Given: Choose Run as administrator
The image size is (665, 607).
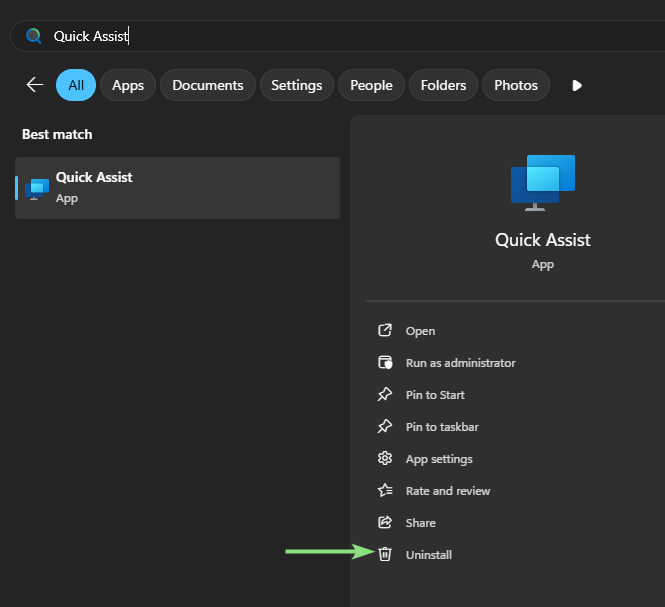Looking at the screenshot, I should click(x=461, y=363).
